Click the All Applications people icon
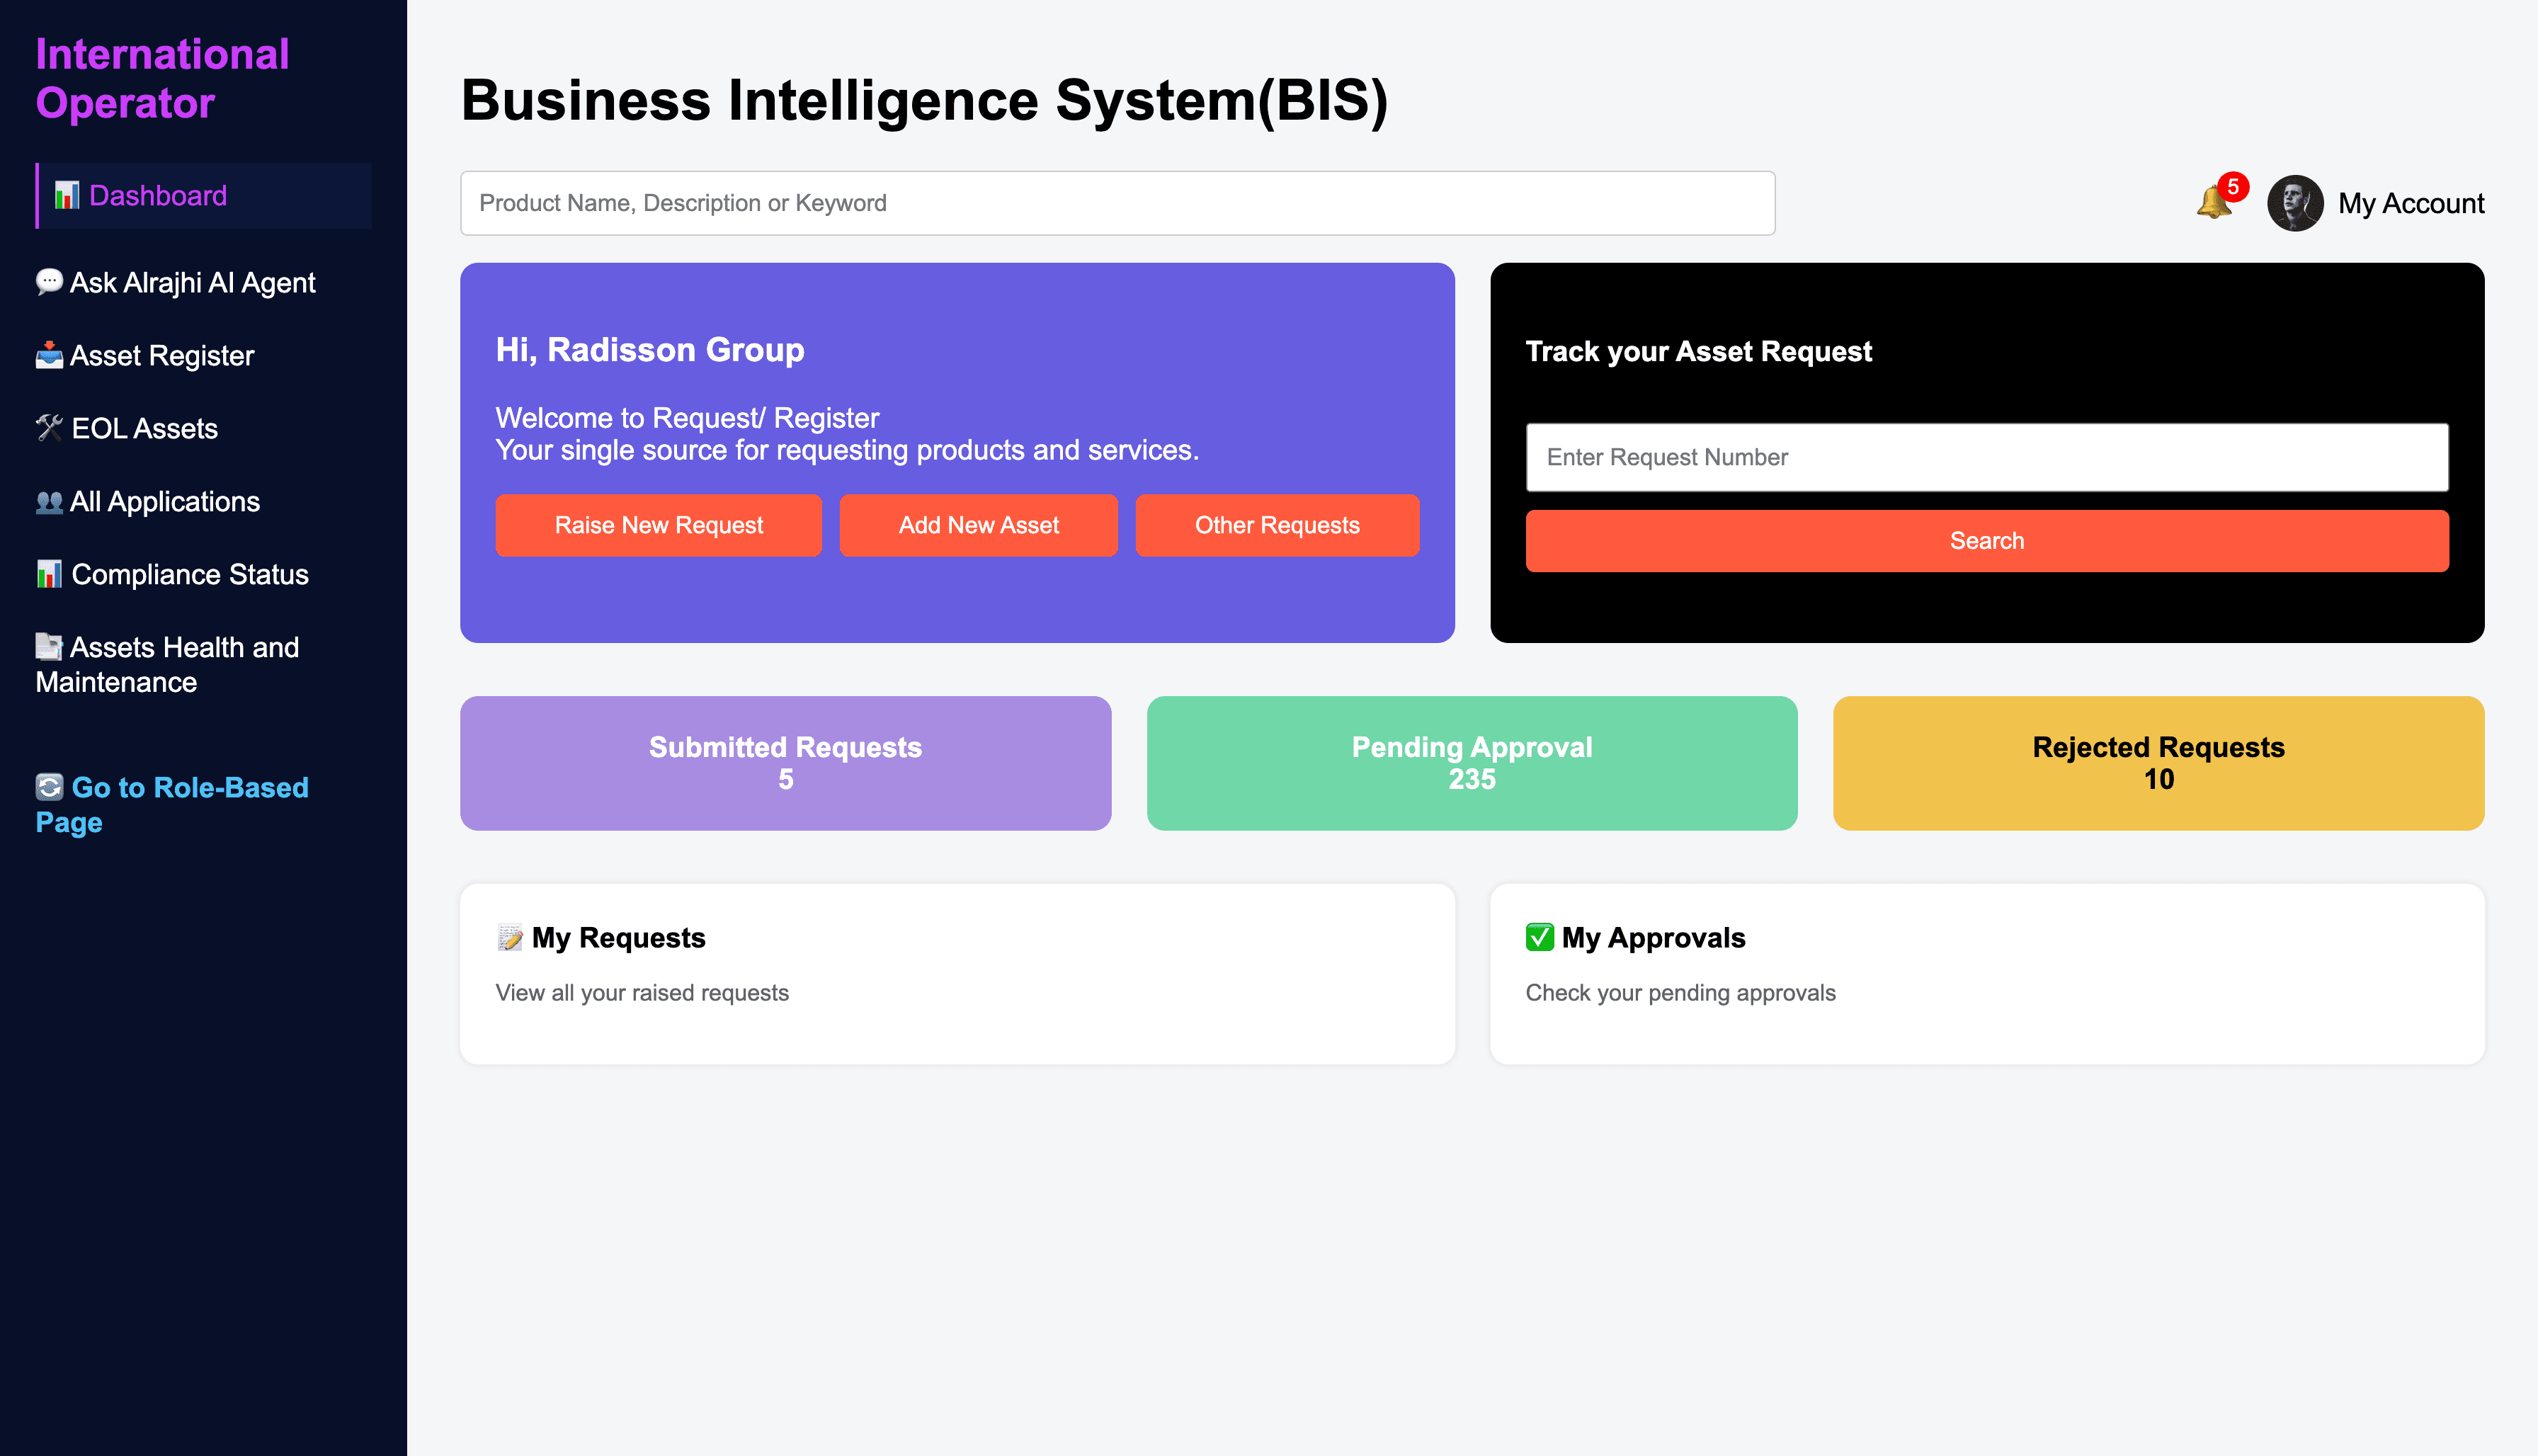The image size is (2538, 1456). click(x=49, y=501)
